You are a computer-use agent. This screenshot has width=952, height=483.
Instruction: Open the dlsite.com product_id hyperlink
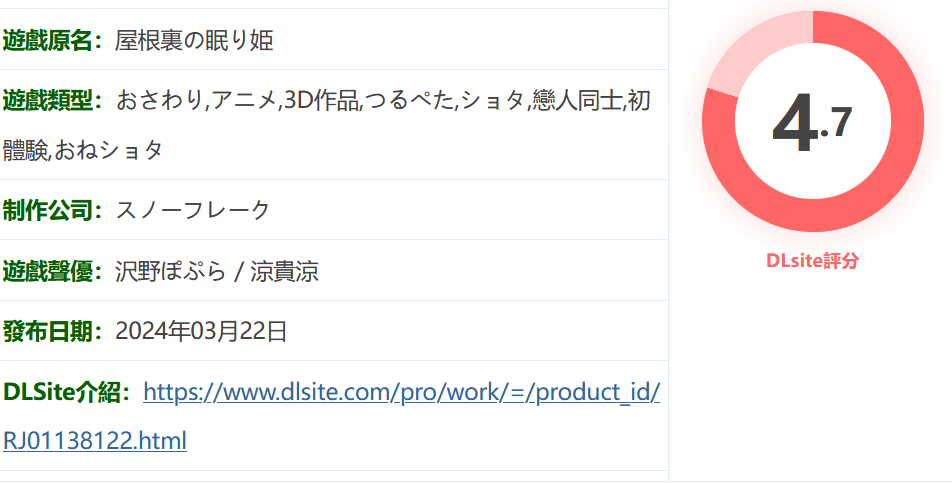point(401,393)
